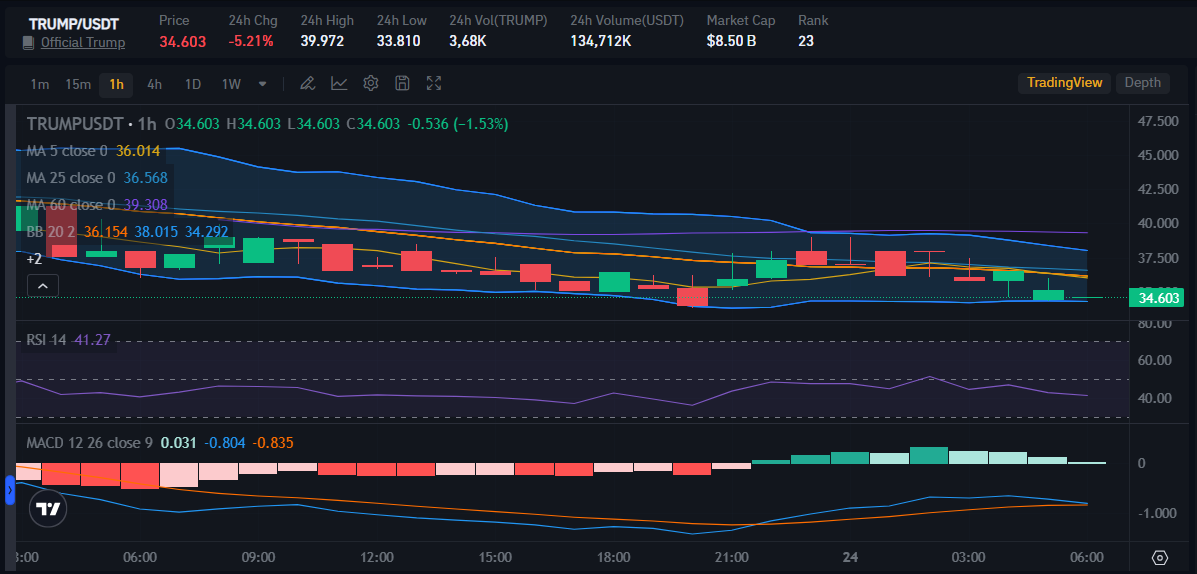Toggle fullscreen expand icon
The image size is (1197, 574).
434,83
